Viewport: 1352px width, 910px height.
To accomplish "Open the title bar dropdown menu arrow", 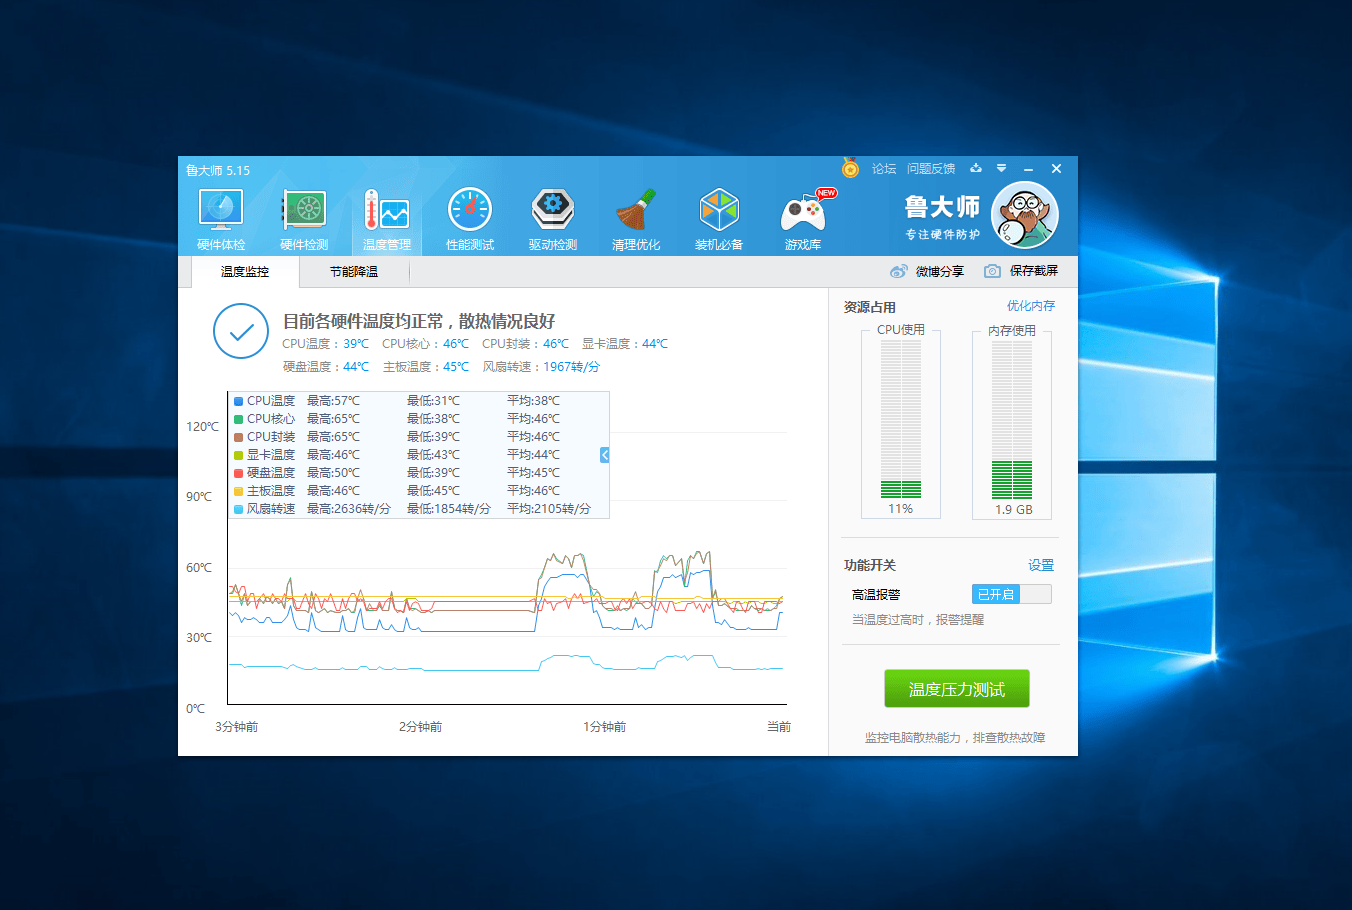I will pyautogui.click(x=1001, y=168).
